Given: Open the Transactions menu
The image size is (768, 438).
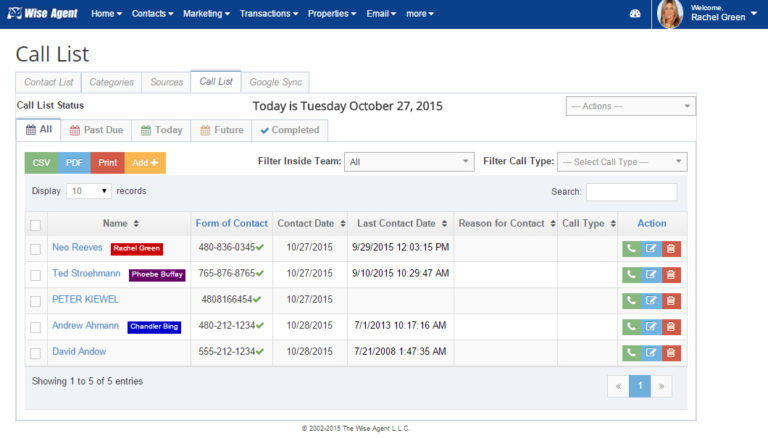Looking at the screenshot, I should [x=268, y=14].
